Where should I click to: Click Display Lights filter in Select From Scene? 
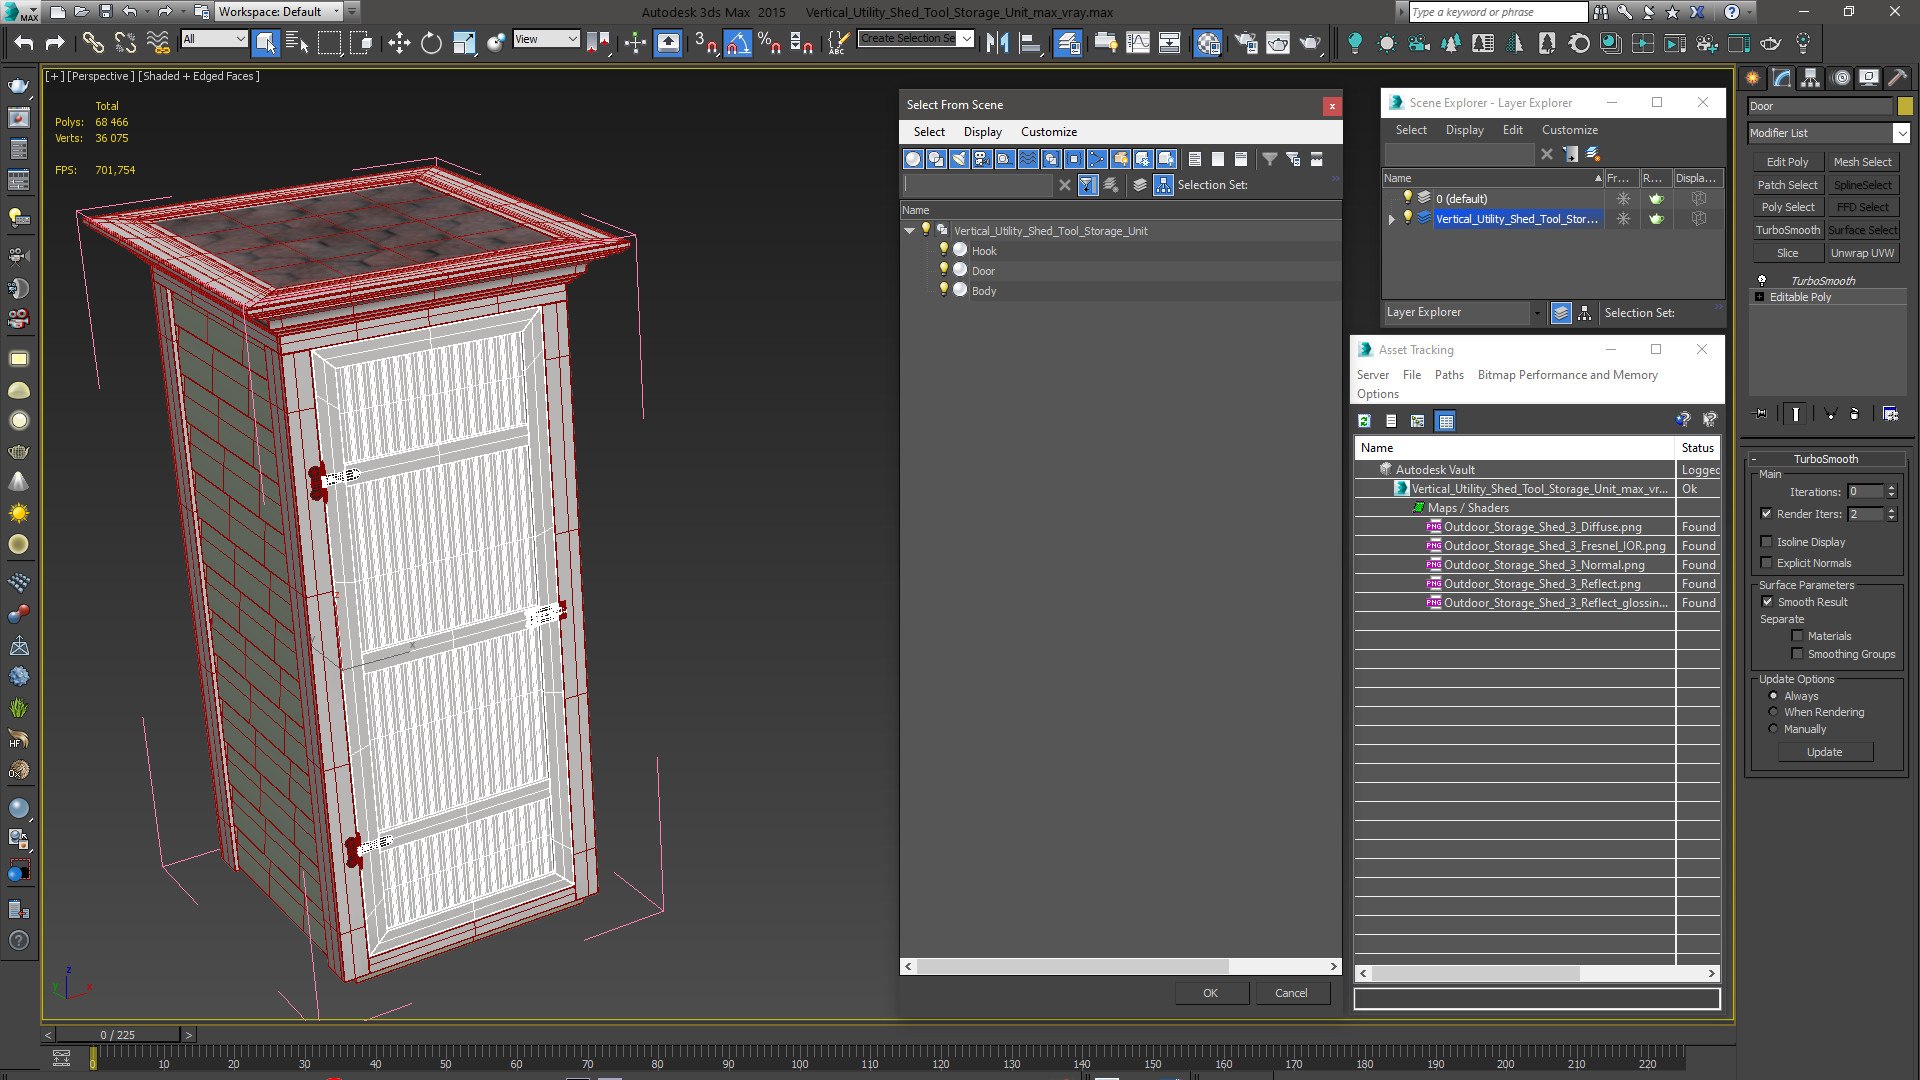pos(959,159)
